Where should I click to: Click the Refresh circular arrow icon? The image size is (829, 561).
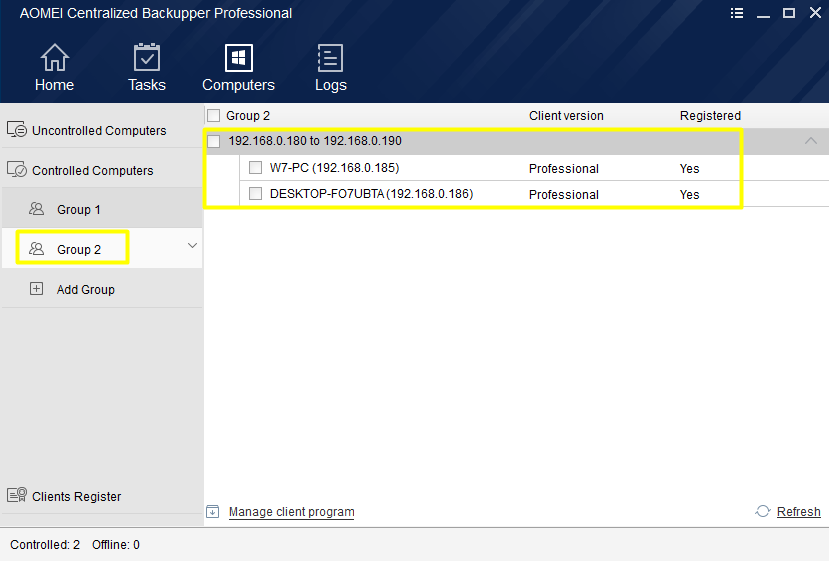pos(762,511)
